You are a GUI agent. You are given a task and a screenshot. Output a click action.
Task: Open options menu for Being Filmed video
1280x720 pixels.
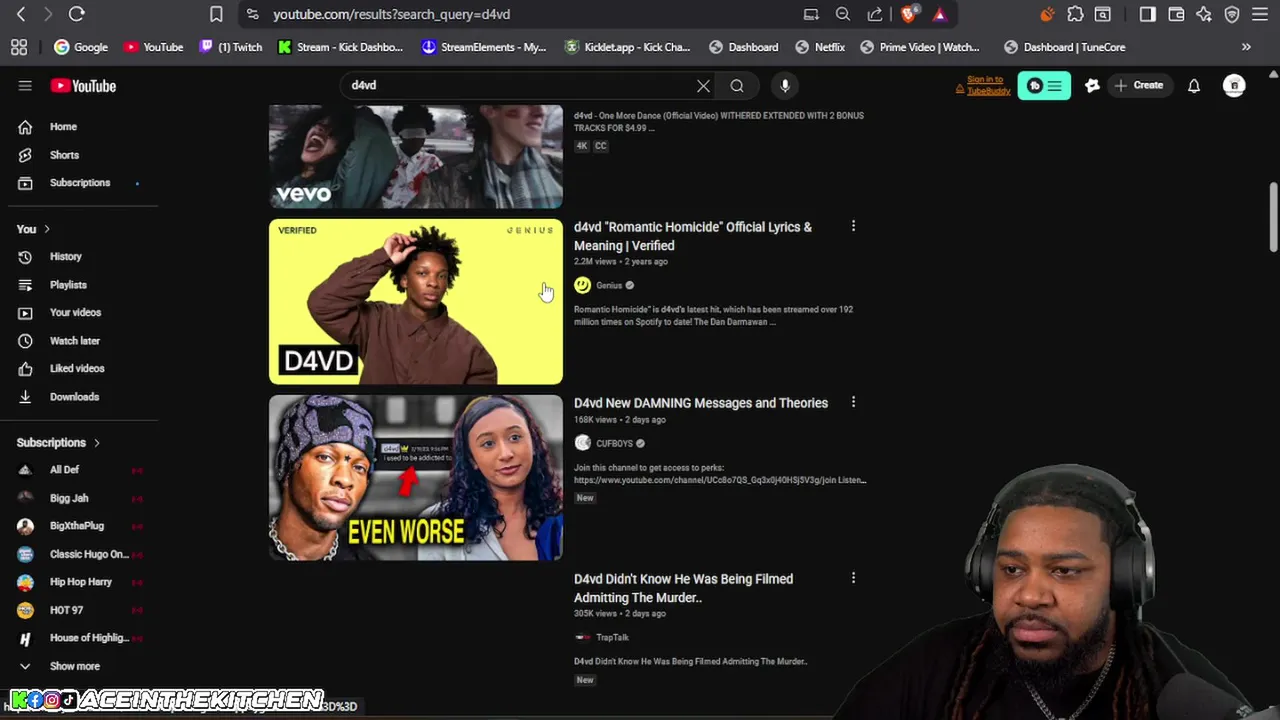click(853, 579)
